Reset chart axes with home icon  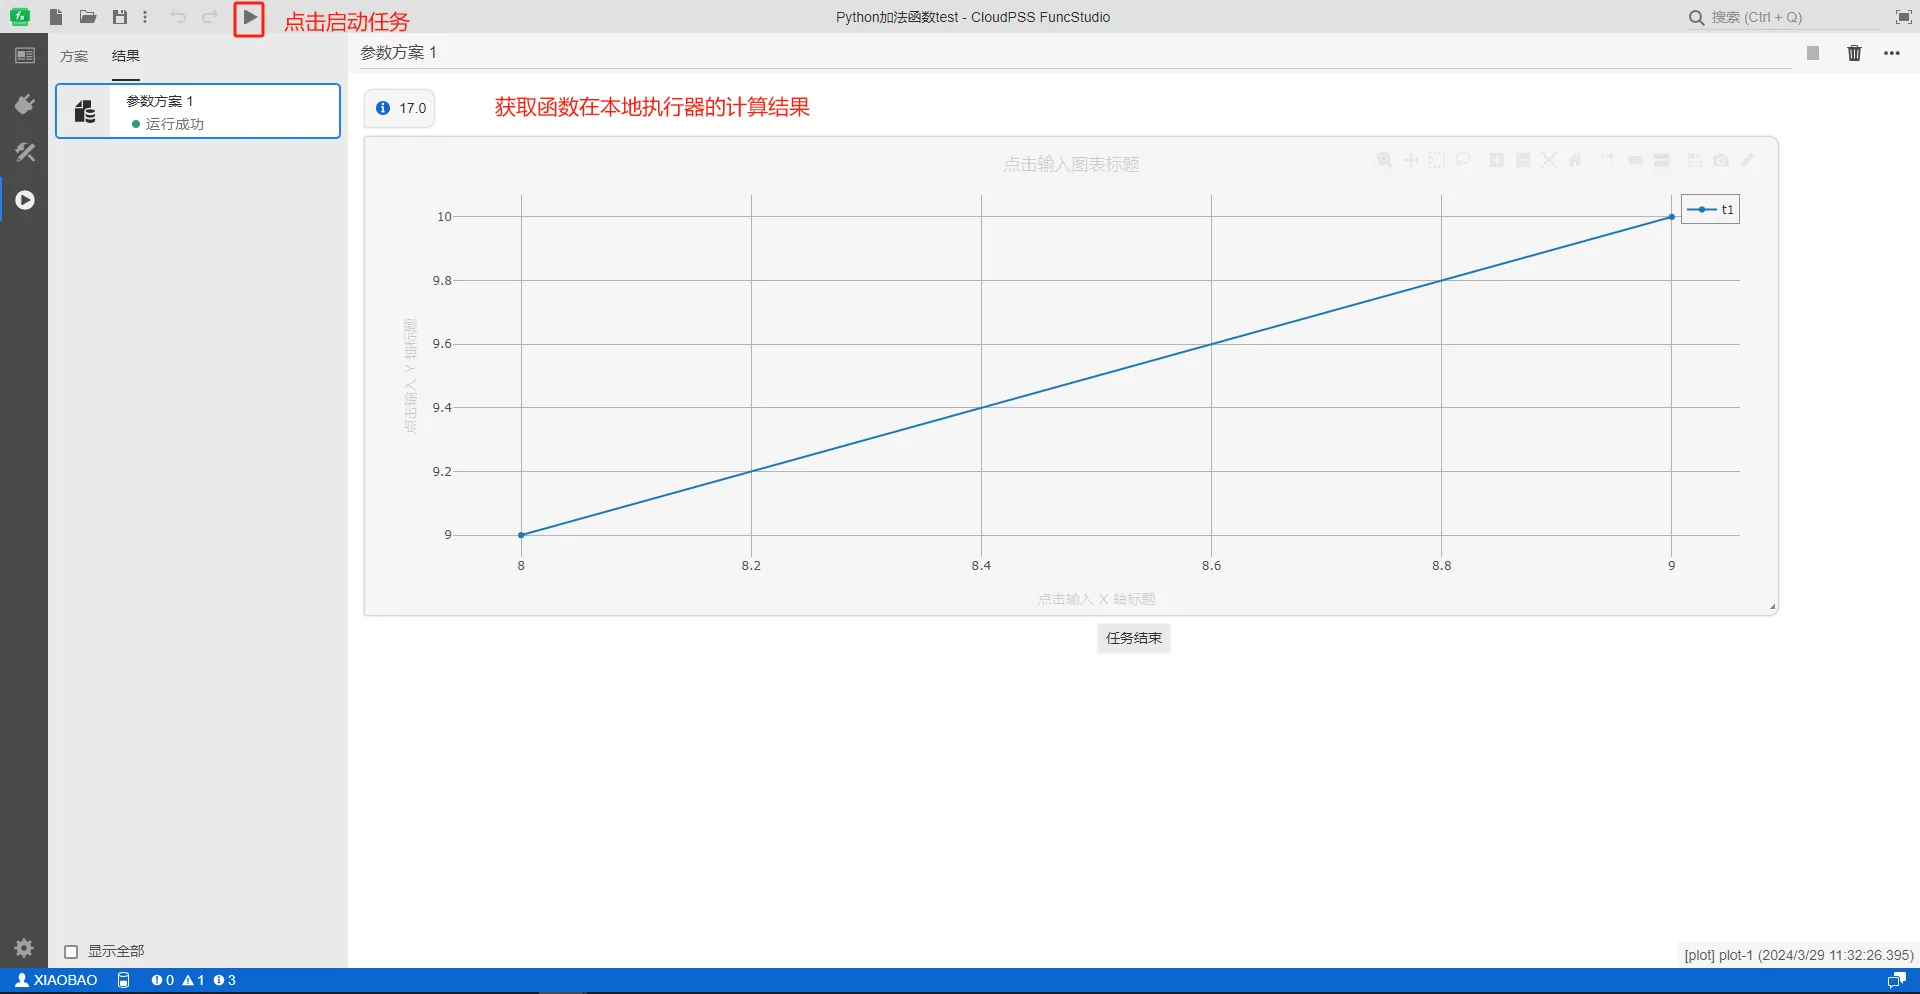click(x=1575, y=160)
